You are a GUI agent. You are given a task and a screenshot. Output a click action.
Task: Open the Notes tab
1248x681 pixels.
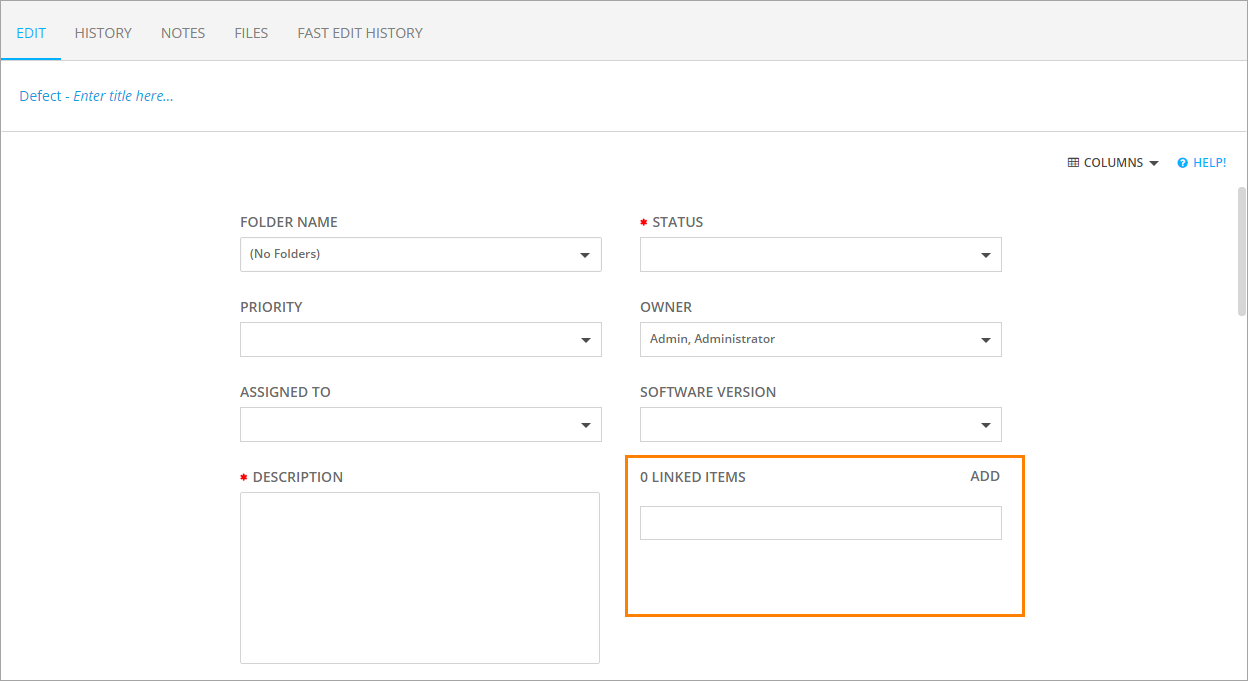[183, 33]
